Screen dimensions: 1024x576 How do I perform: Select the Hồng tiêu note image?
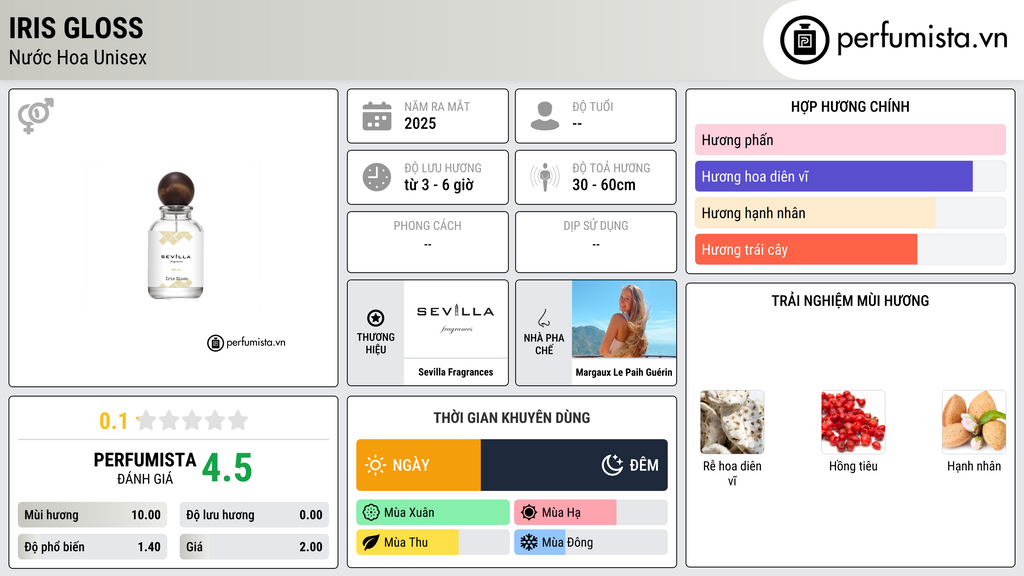tap(853, 422)
